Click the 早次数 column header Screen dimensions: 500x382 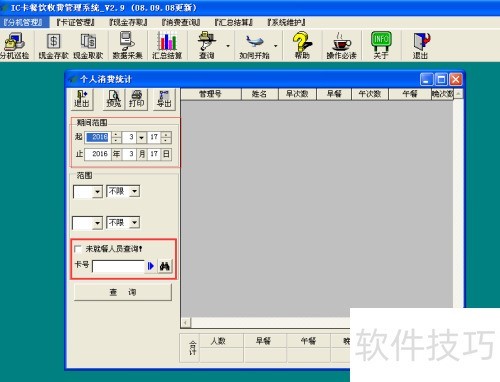[297, 94]
